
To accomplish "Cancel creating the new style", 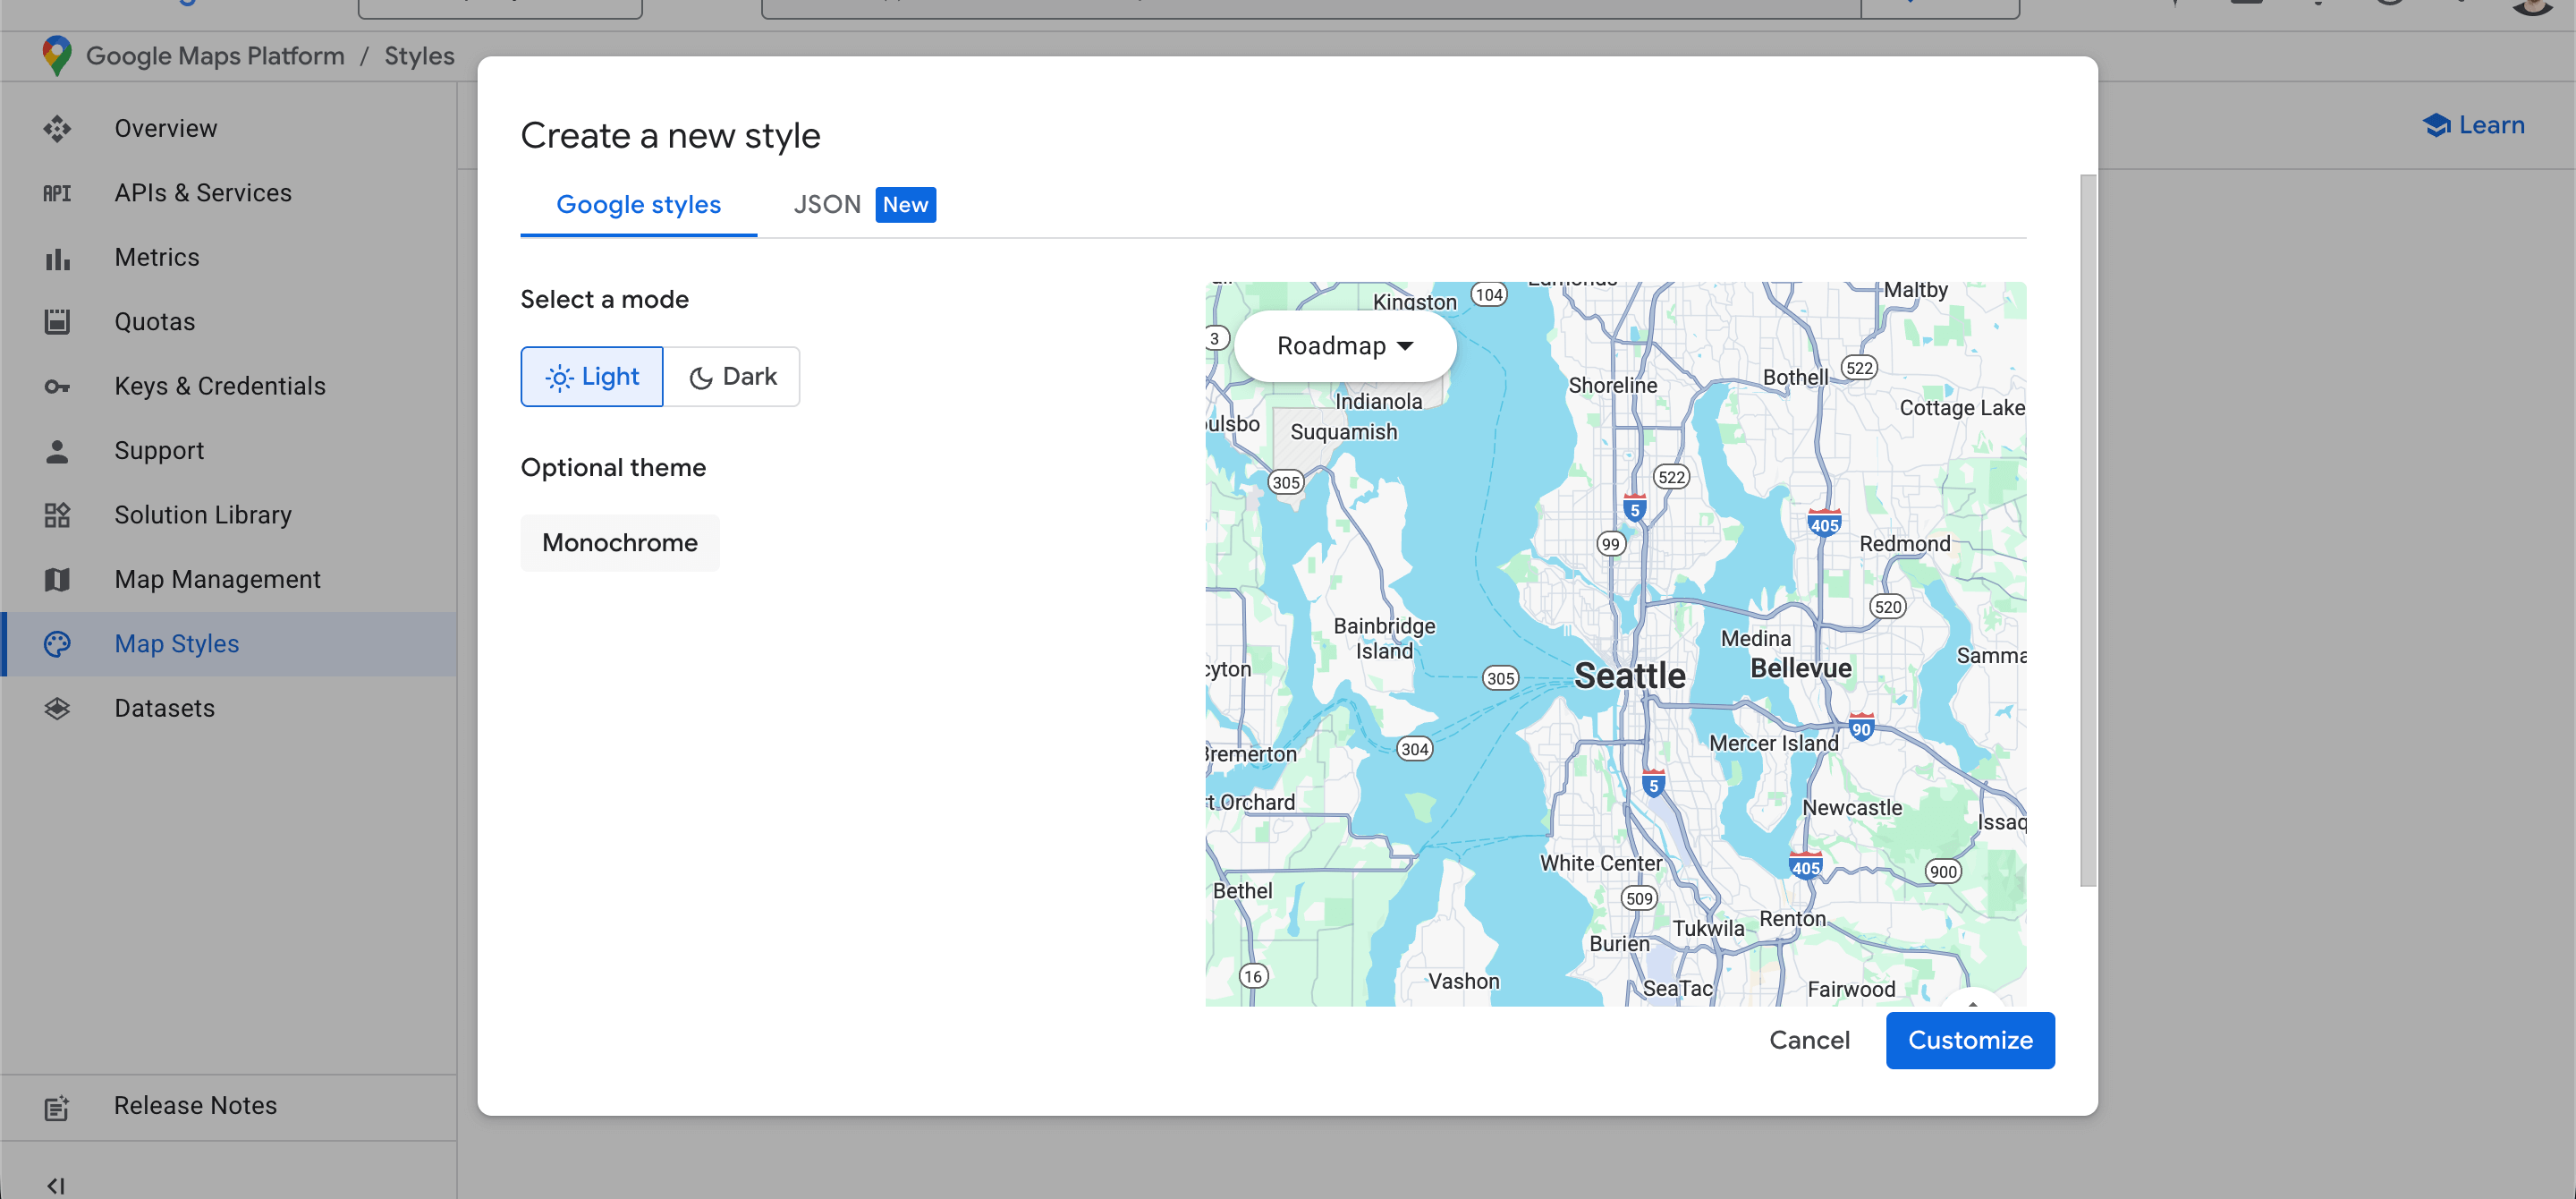I will [1810, 1040].
